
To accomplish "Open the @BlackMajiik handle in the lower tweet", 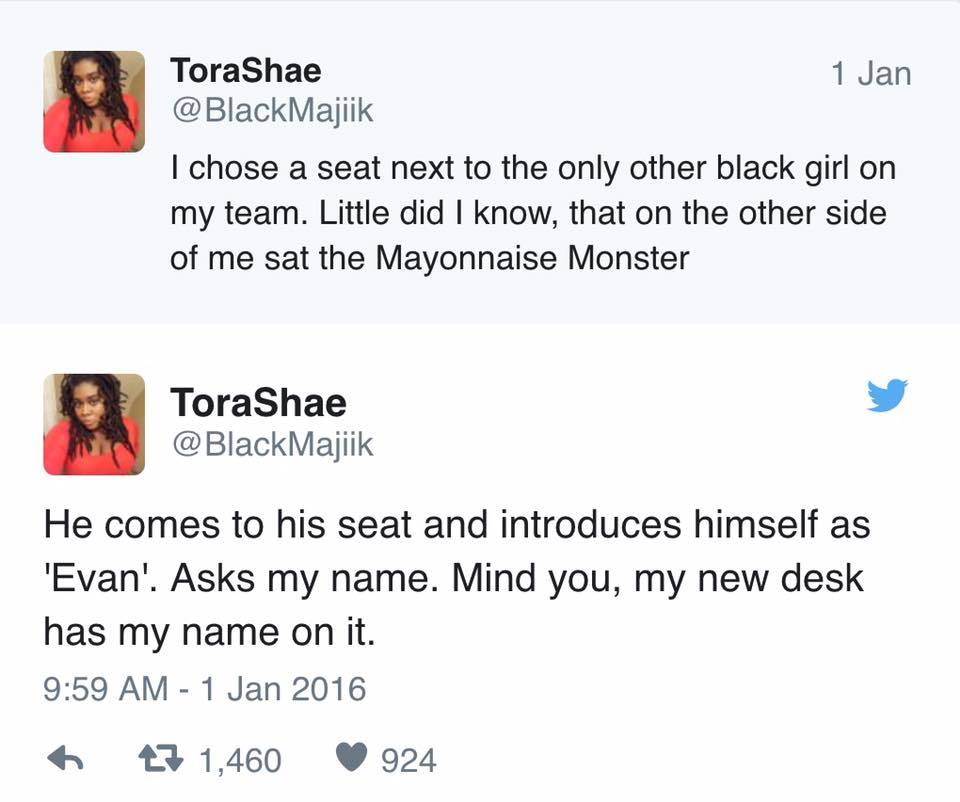I will [271, 443].
